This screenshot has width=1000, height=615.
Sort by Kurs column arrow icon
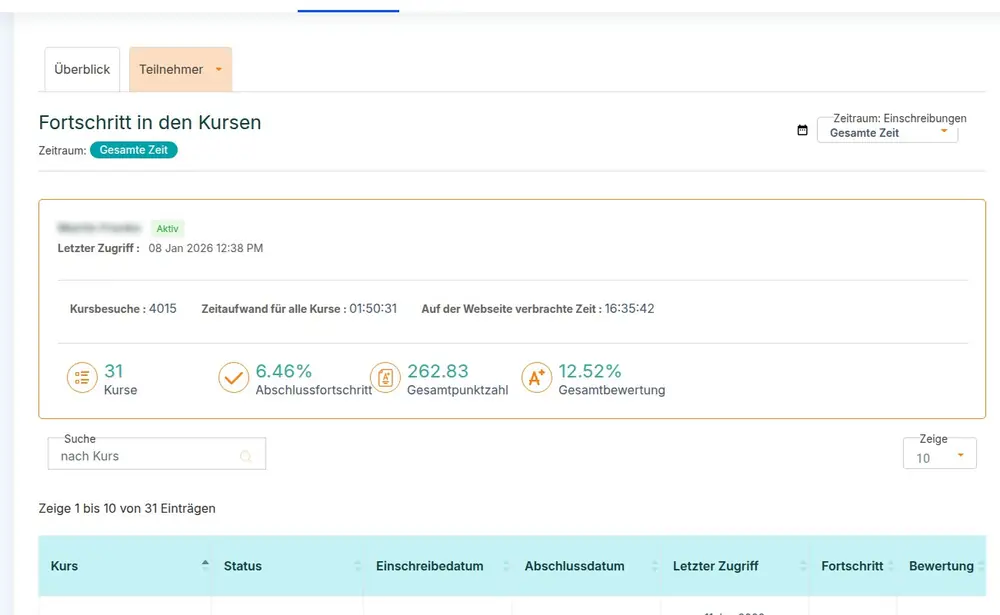[205, 565]
